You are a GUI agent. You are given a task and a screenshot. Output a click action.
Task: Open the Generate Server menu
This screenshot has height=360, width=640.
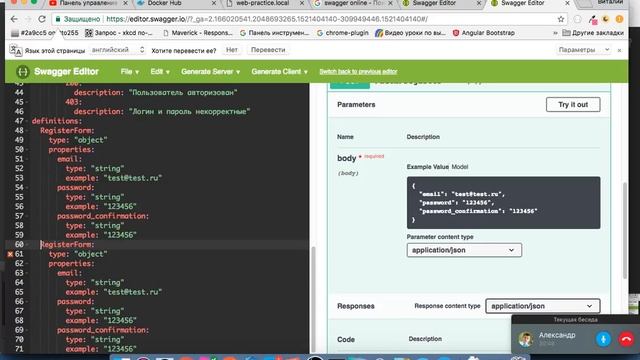[210, 72]
